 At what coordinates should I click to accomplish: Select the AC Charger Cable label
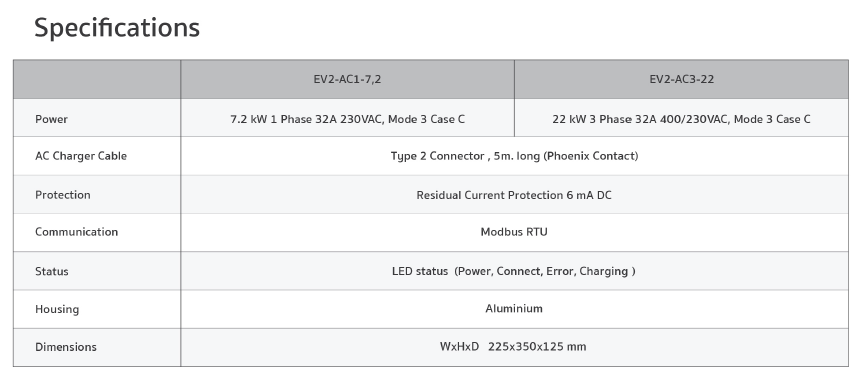click(81, 156)
